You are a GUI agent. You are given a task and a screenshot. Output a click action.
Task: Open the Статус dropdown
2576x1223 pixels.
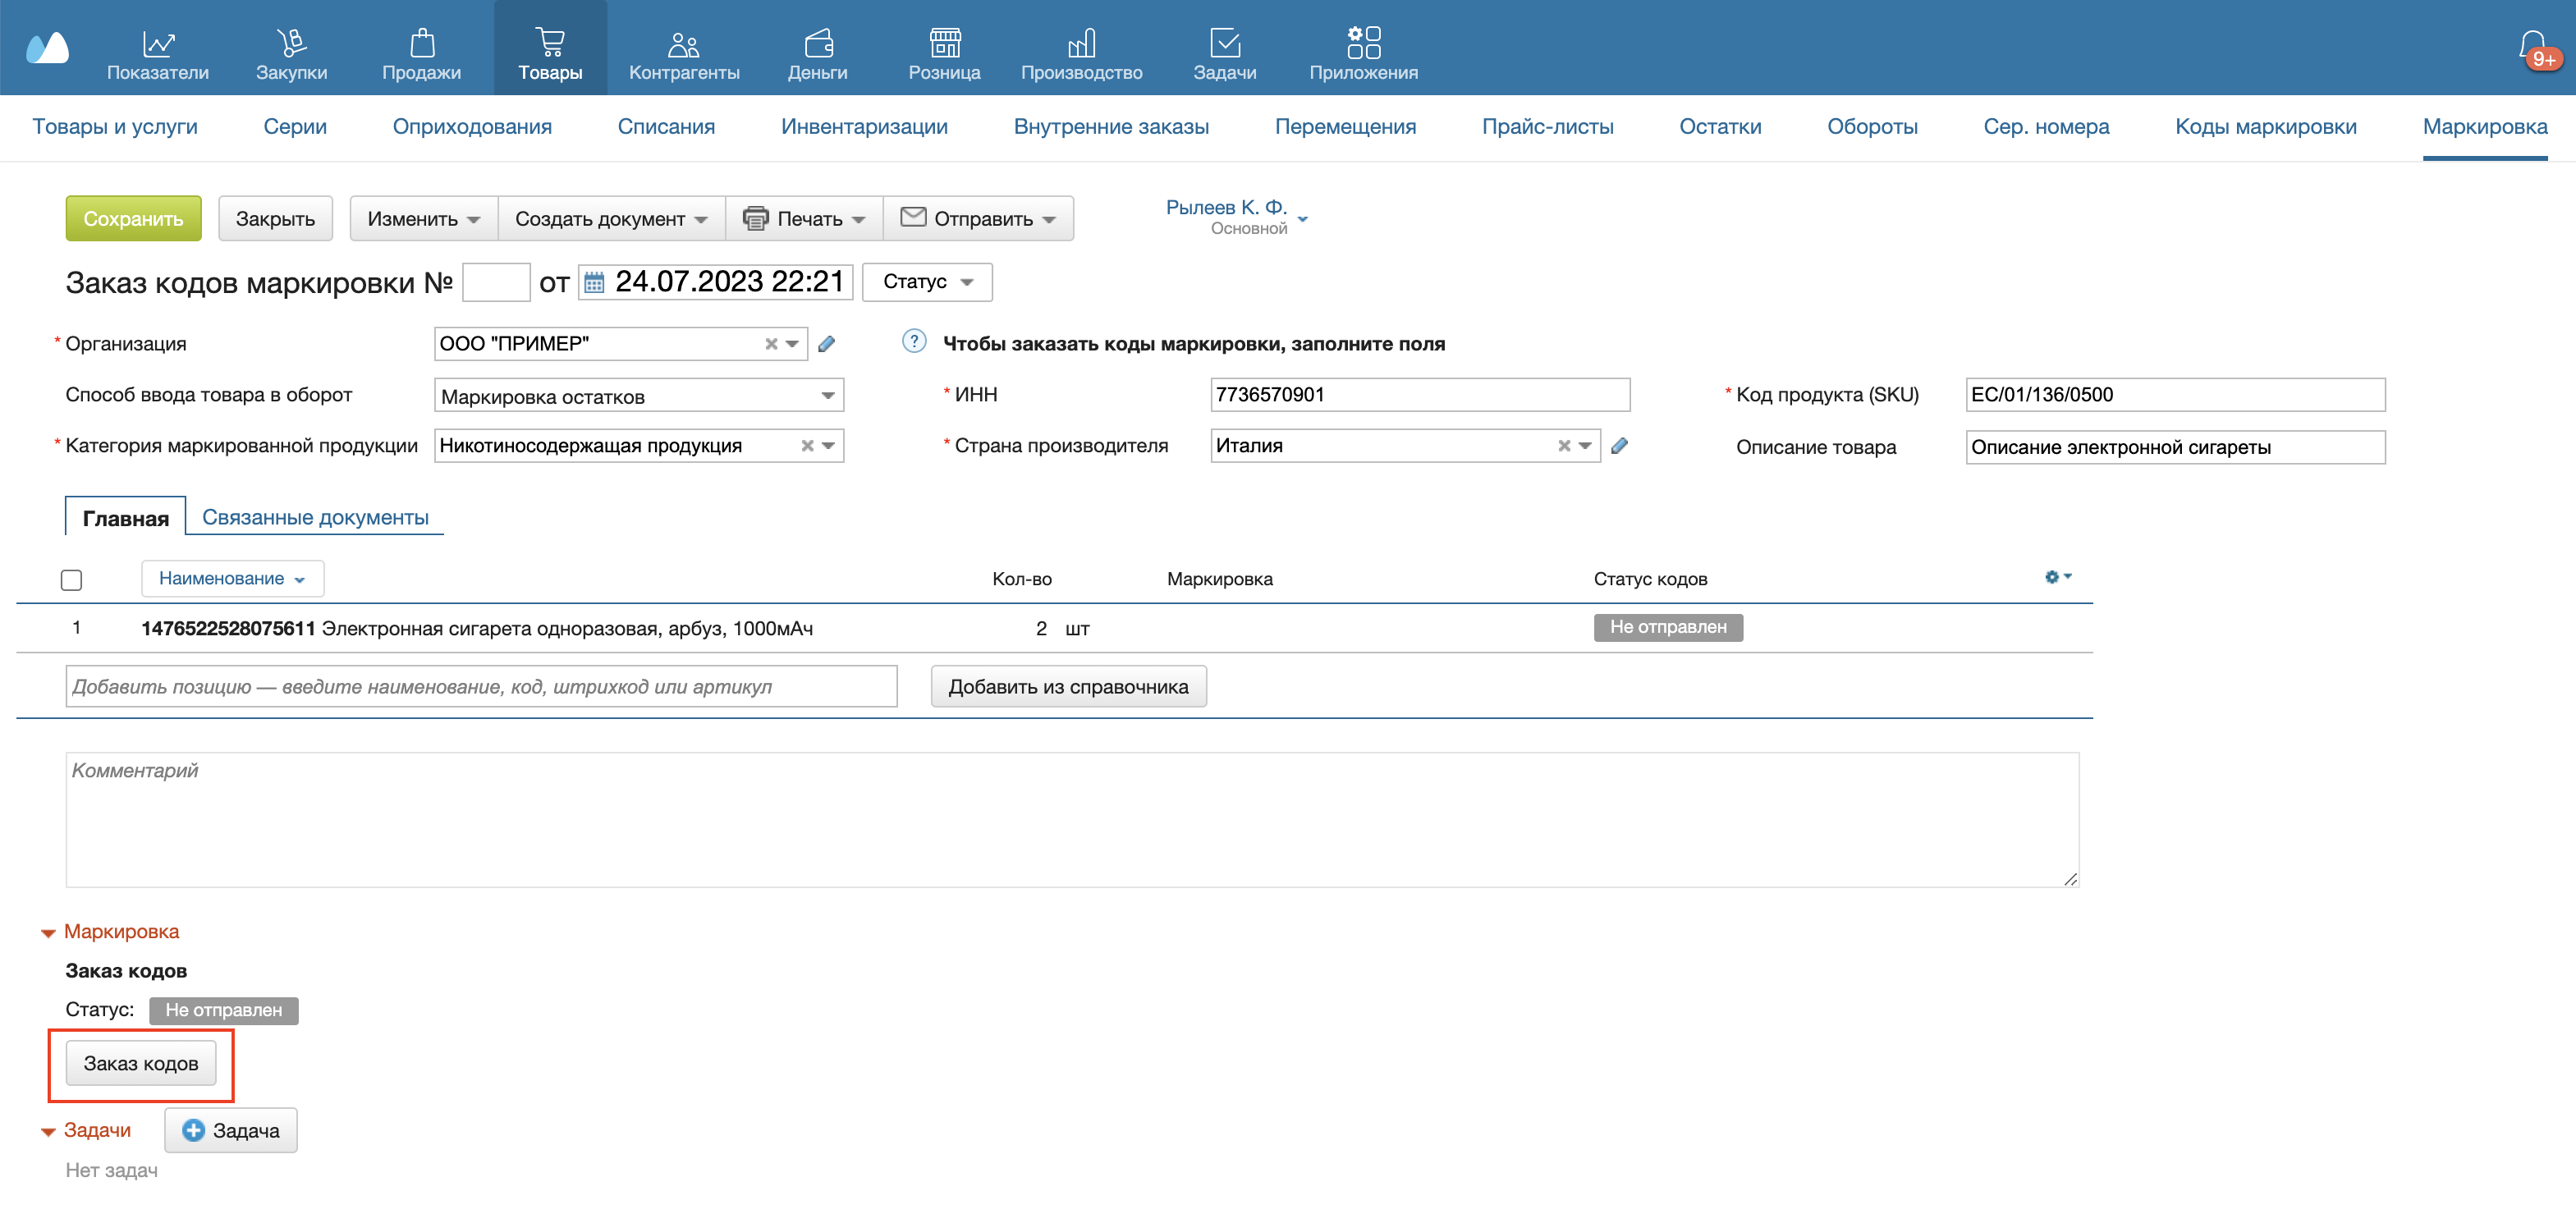[x=927, y=282]
